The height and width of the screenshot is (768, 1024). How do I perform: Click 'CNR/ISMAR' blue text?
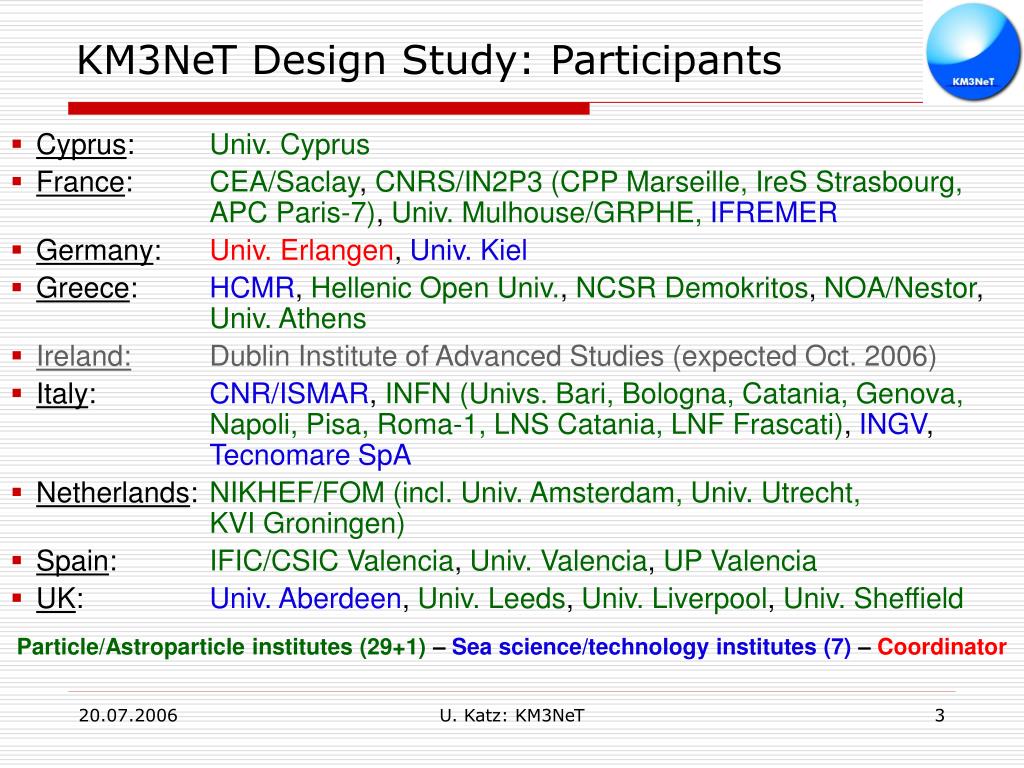pos(289,394)
